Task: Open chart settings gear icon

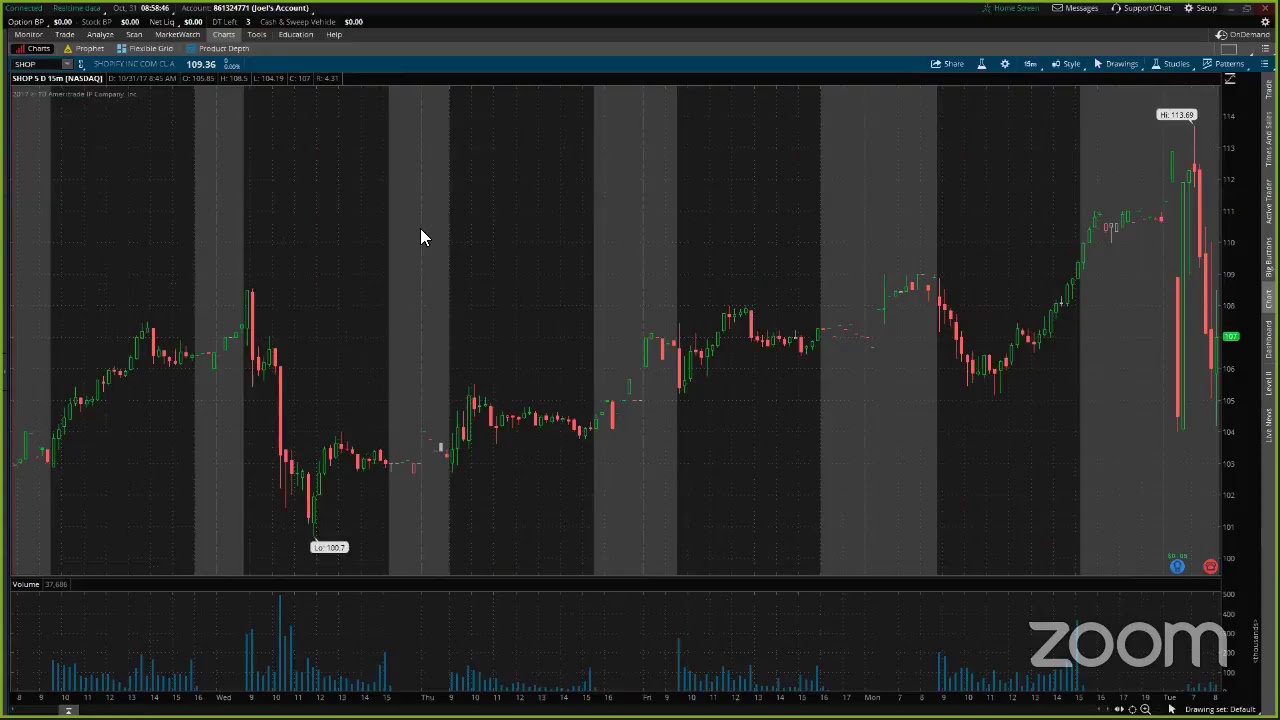Action: click(1005, 64)
